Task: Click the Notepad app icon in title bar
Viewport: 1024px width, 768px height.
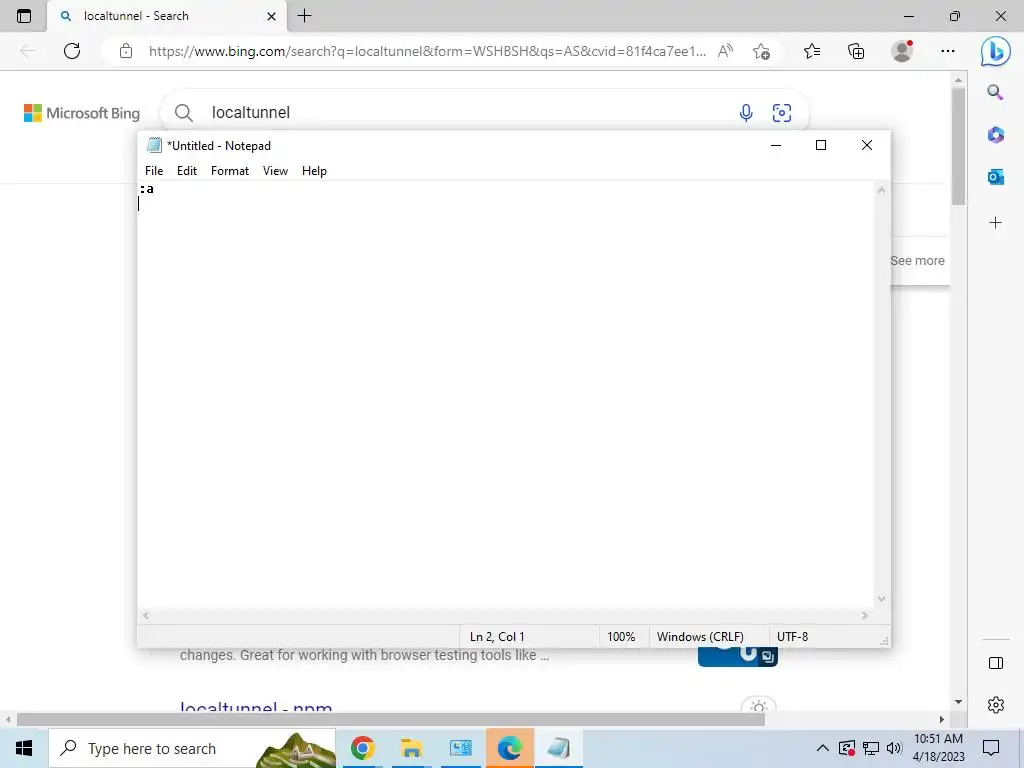Action: [x=154, y=145]
